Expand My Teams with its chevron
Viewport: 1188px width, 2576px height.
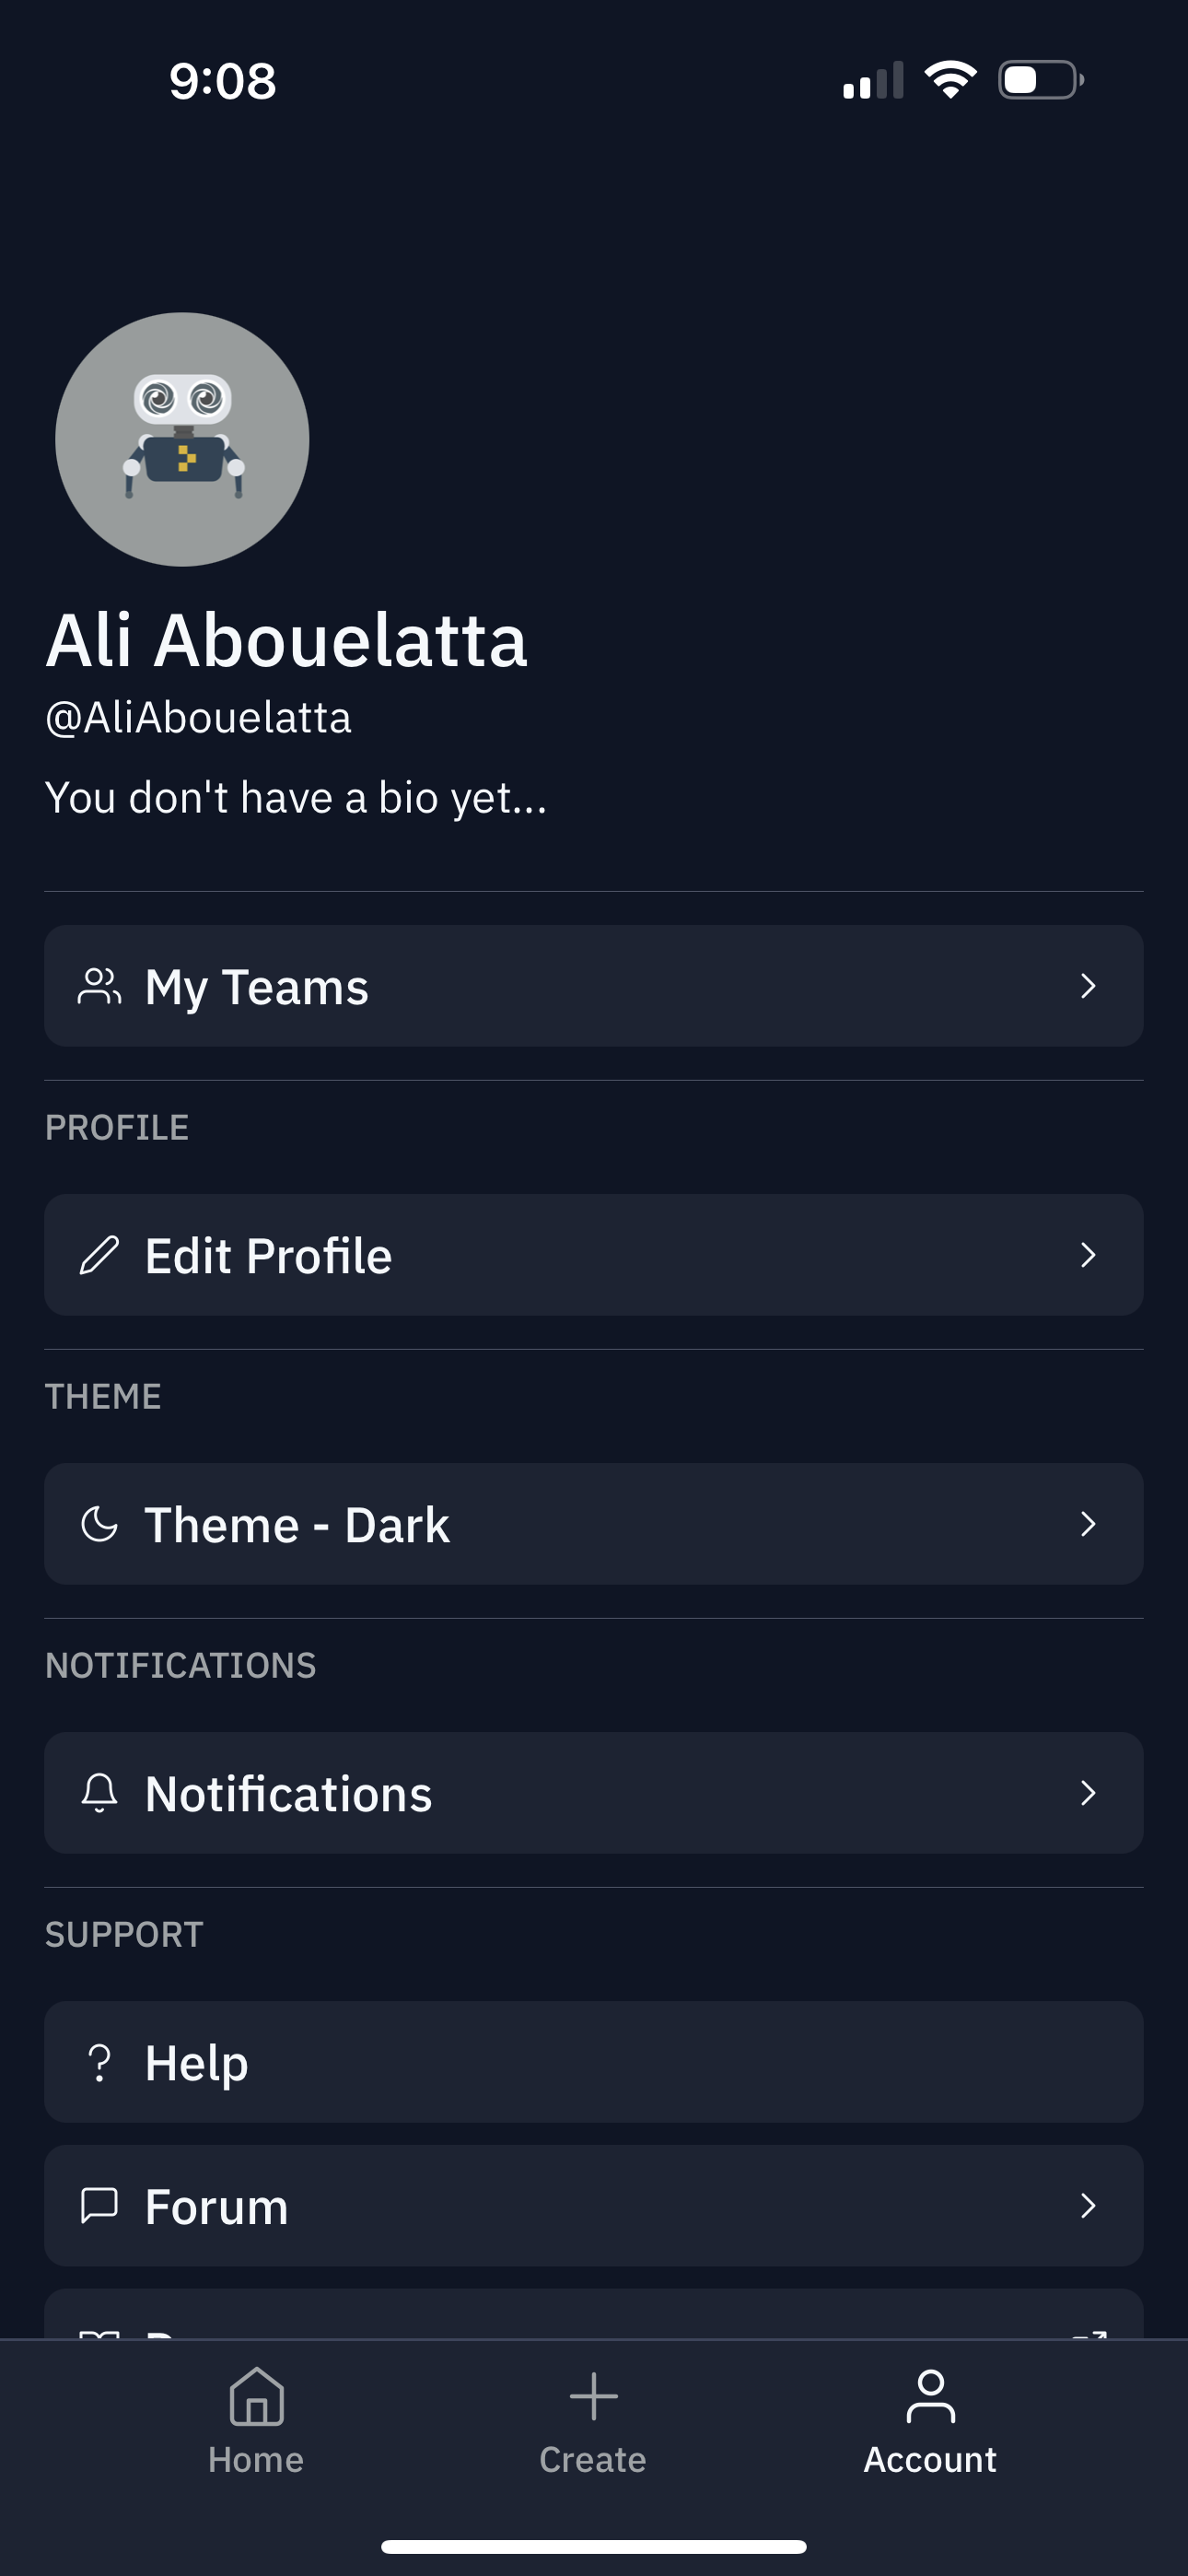pyautogui.click(x=1088, y=986)
